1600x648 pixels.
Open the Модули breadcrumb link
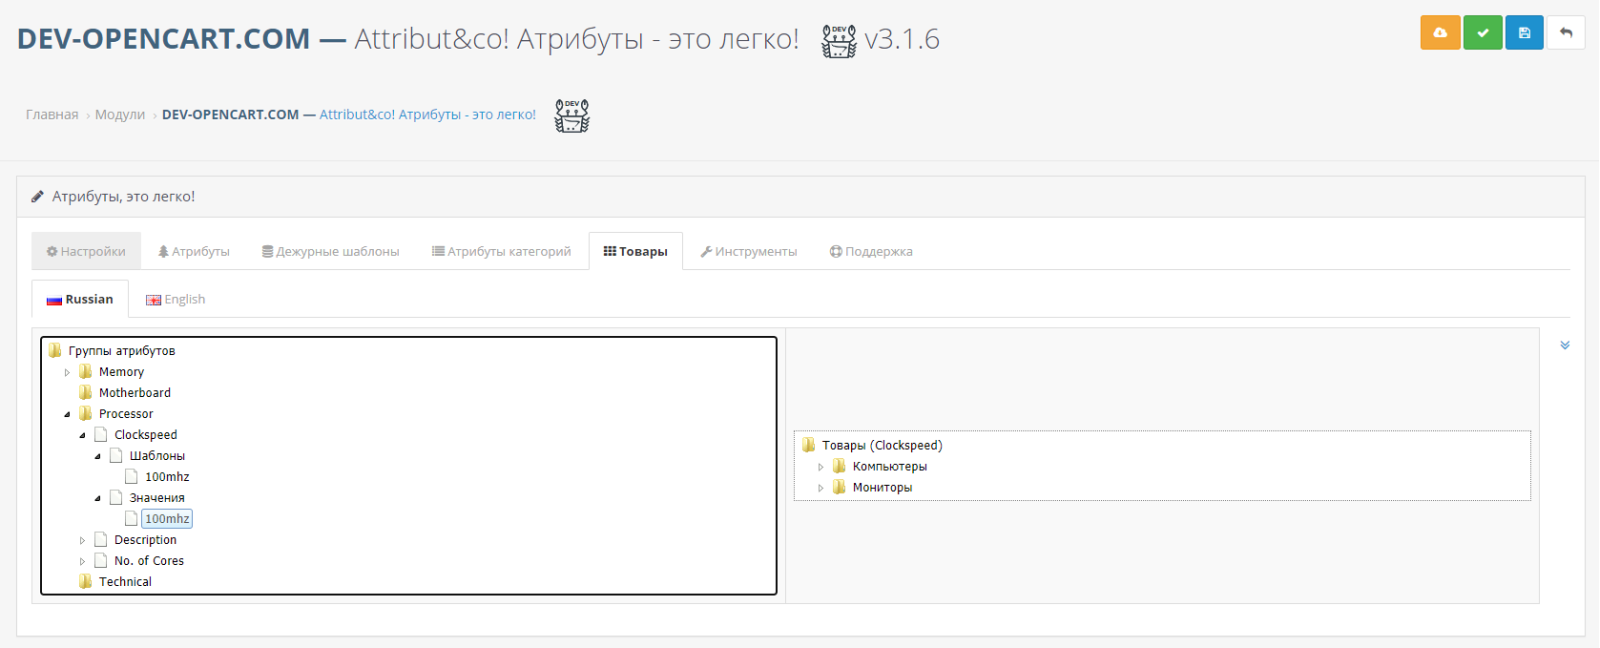click(120, 115)
